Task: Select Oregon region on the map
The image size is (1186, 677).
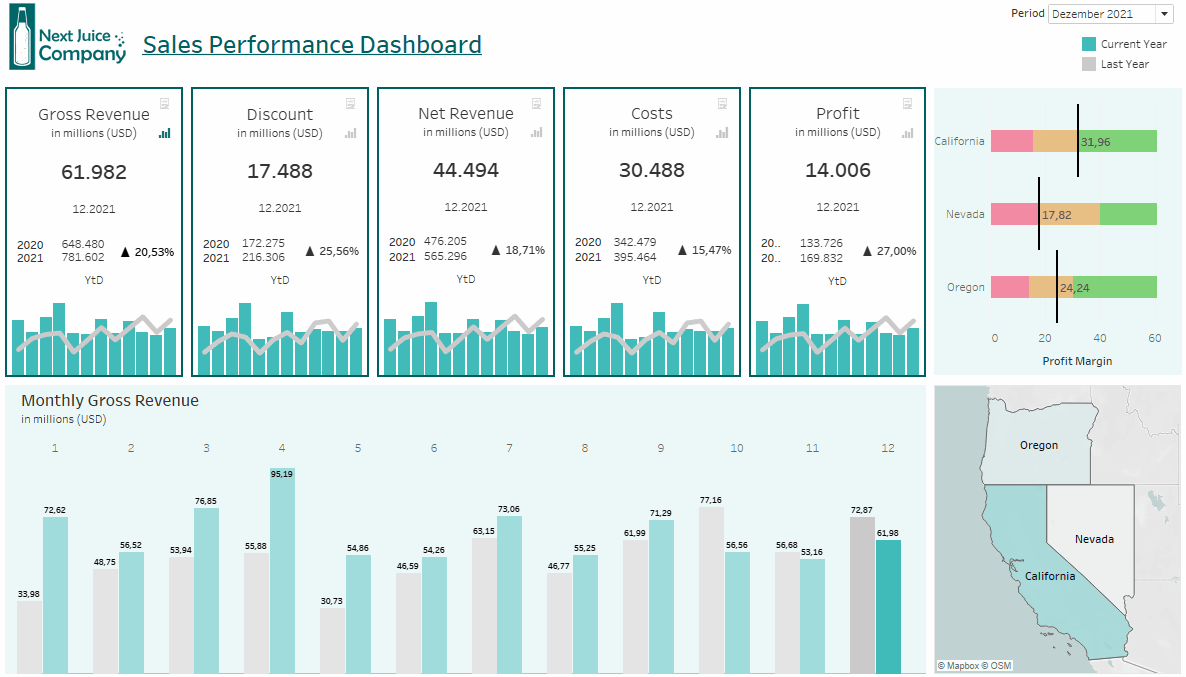Action: tap(1038, 446)
